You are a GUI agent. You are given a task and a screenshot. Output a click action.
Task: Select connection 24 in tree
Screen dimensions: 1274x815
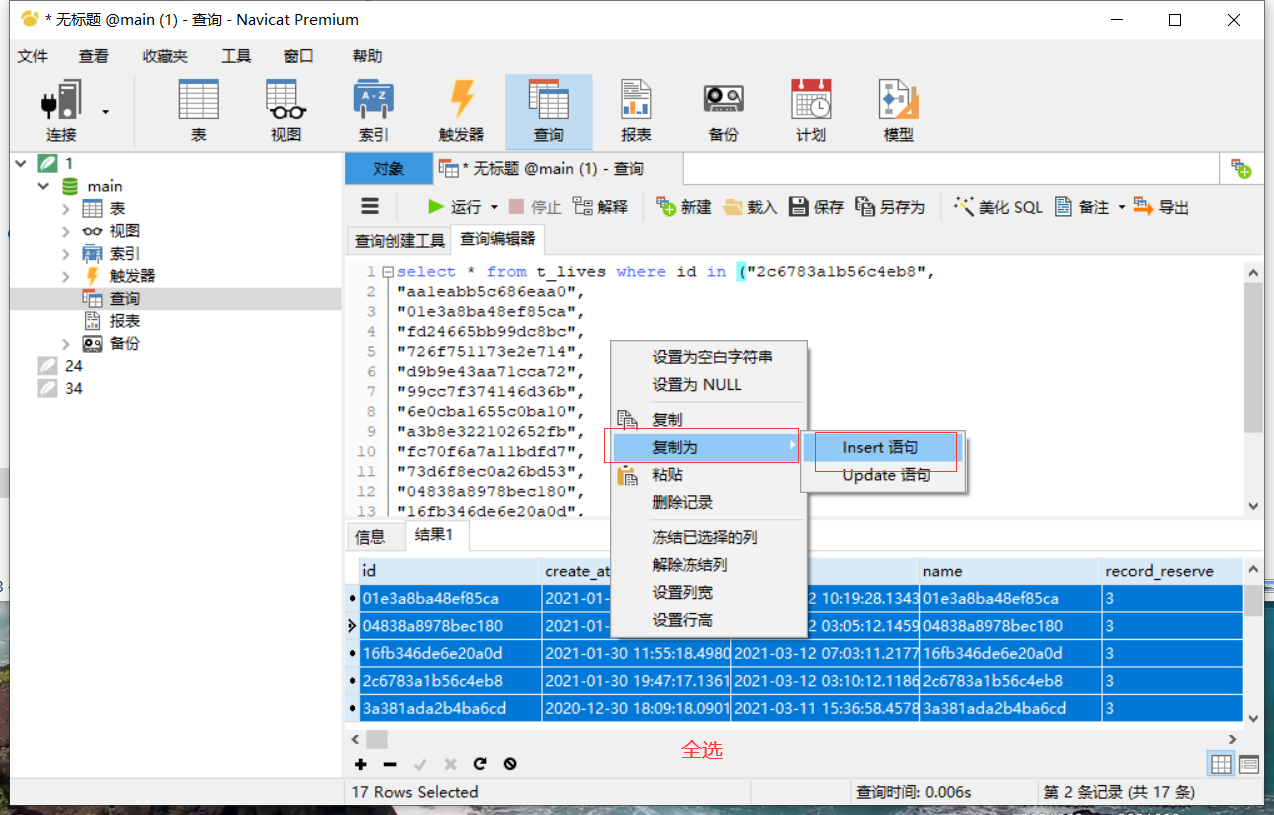coord(73,366)
